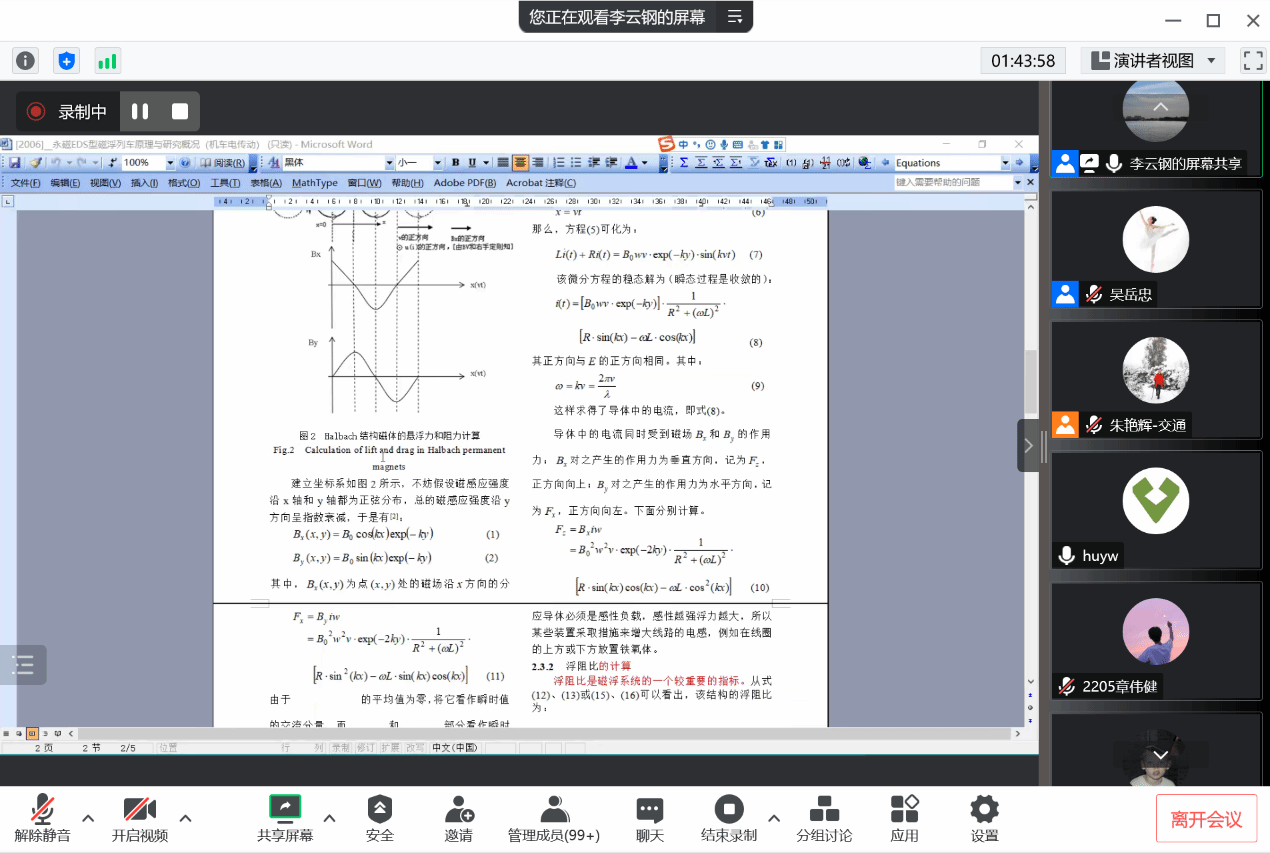
Task: Toggle center alignment in Word toolbar
Action: (520, 162)
